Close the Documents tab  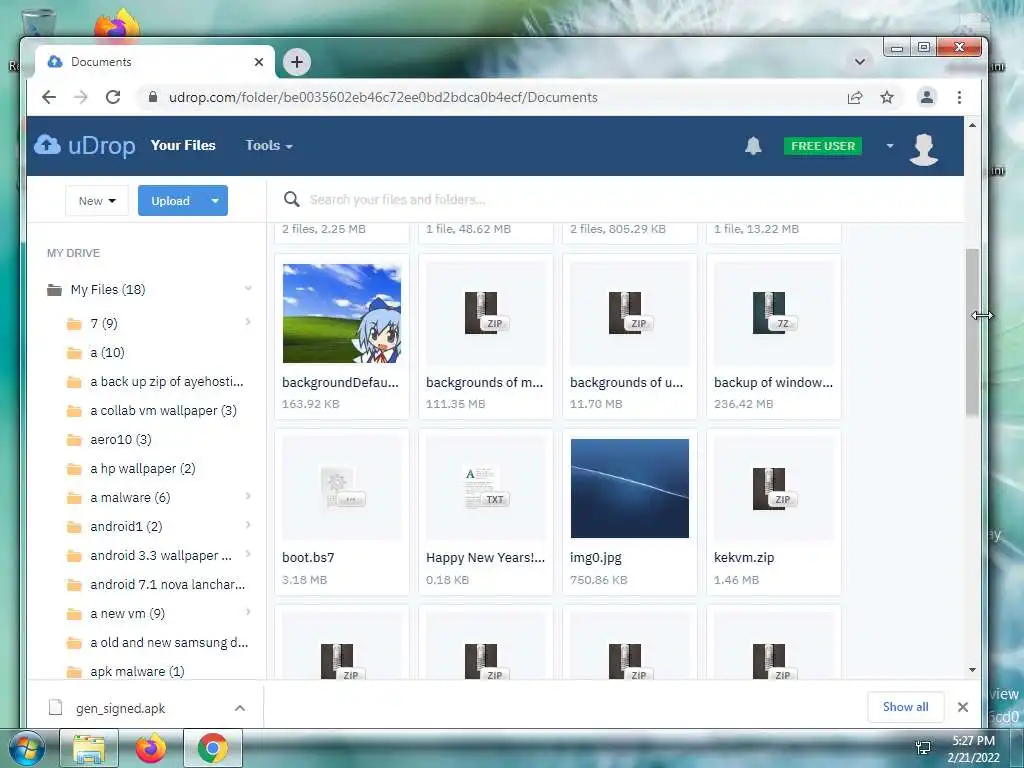coord(259,62)
